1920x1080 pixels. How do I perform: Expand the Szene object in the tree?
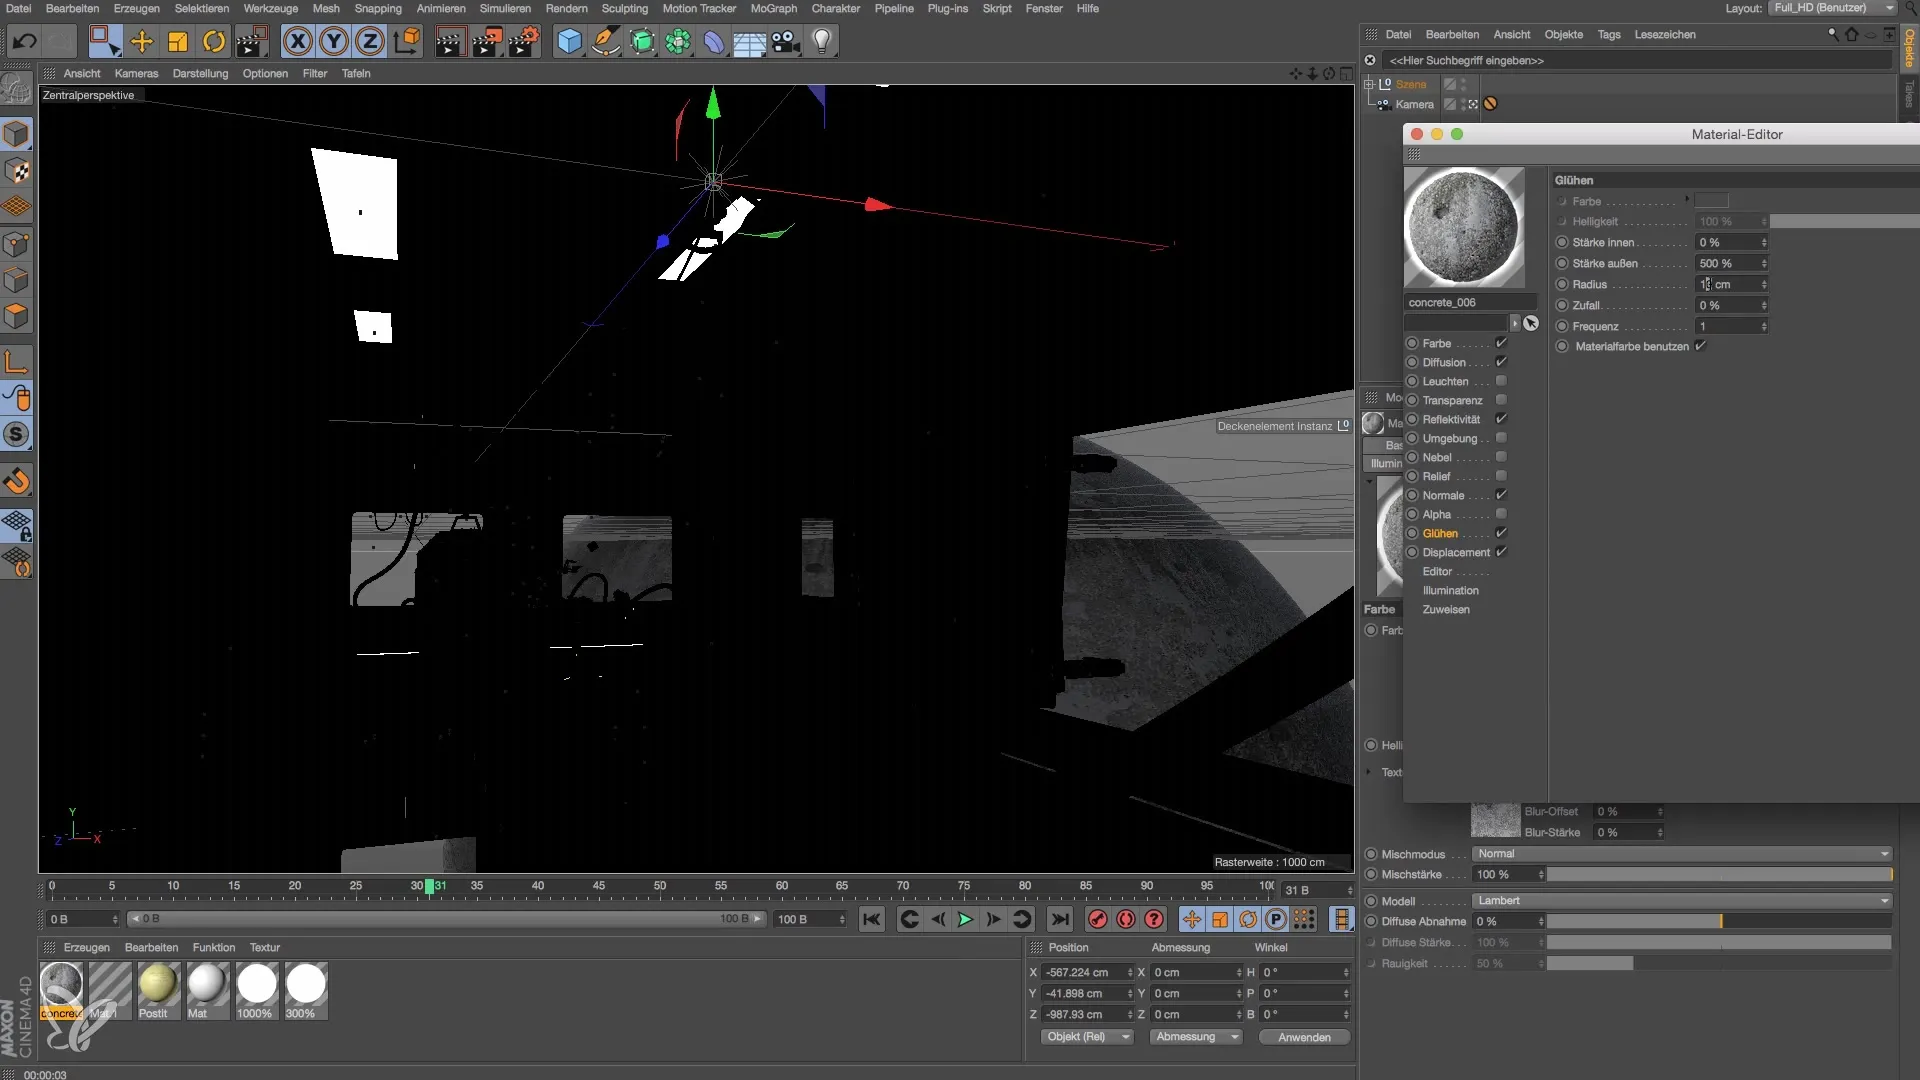[x=1369, y=84]
